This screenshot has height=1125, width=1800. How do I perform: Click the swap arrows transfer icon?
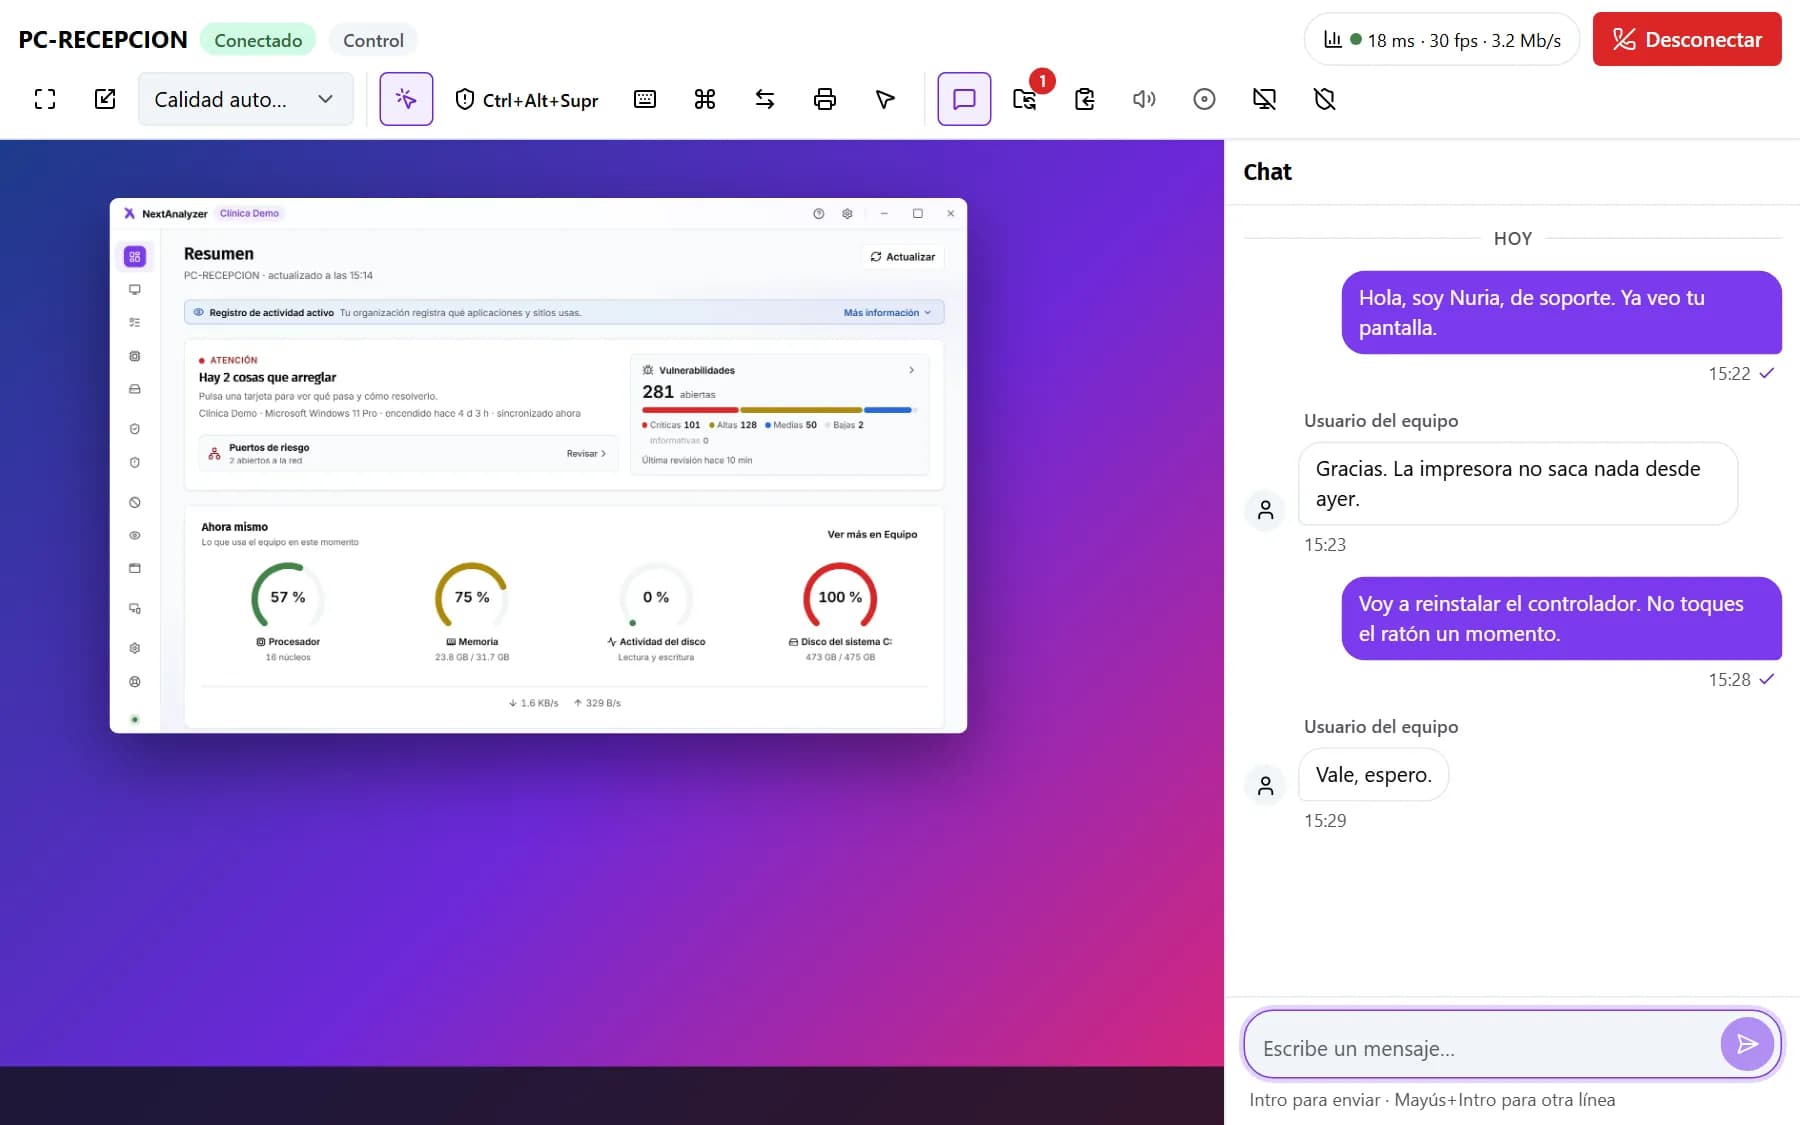pos(765,99)
